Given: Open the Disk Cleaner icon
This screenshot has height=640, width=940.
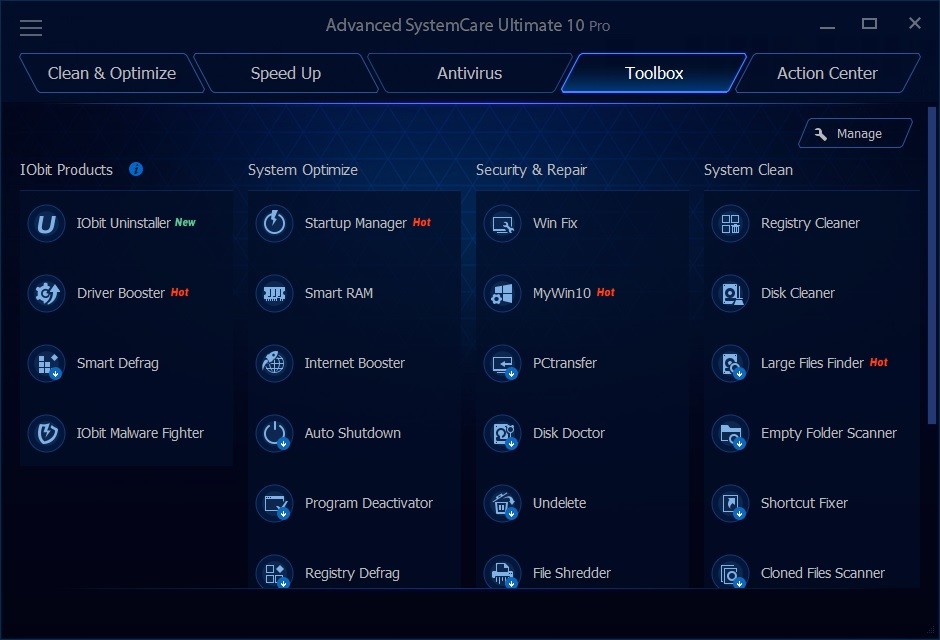Looking at the screenshot, I should click(x=730, y=294).
